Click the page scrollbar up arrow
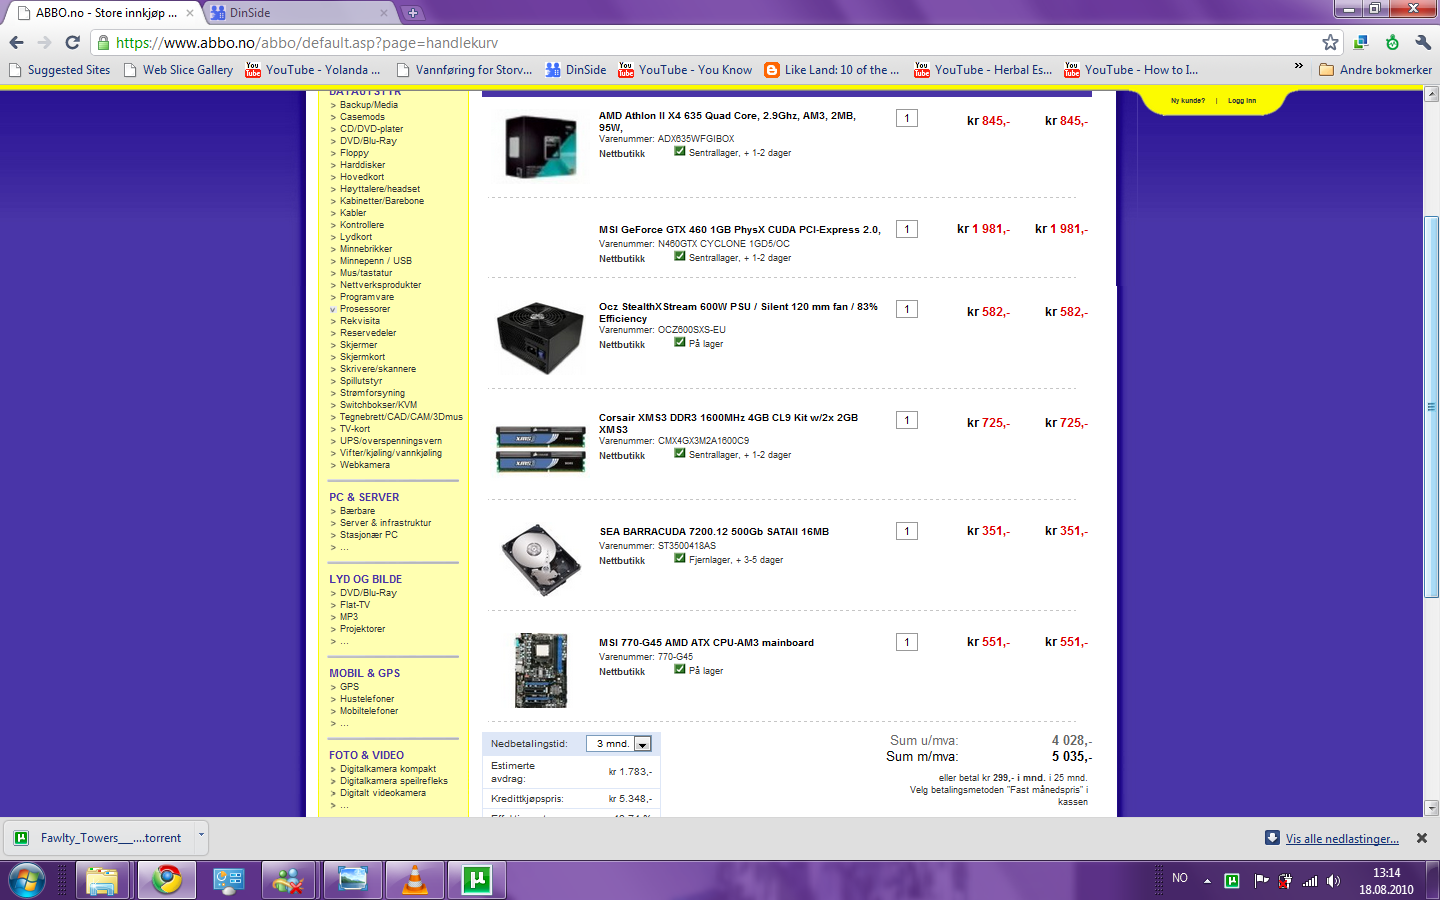This screenshot has height=900, width=1440. coord(1431,95)
